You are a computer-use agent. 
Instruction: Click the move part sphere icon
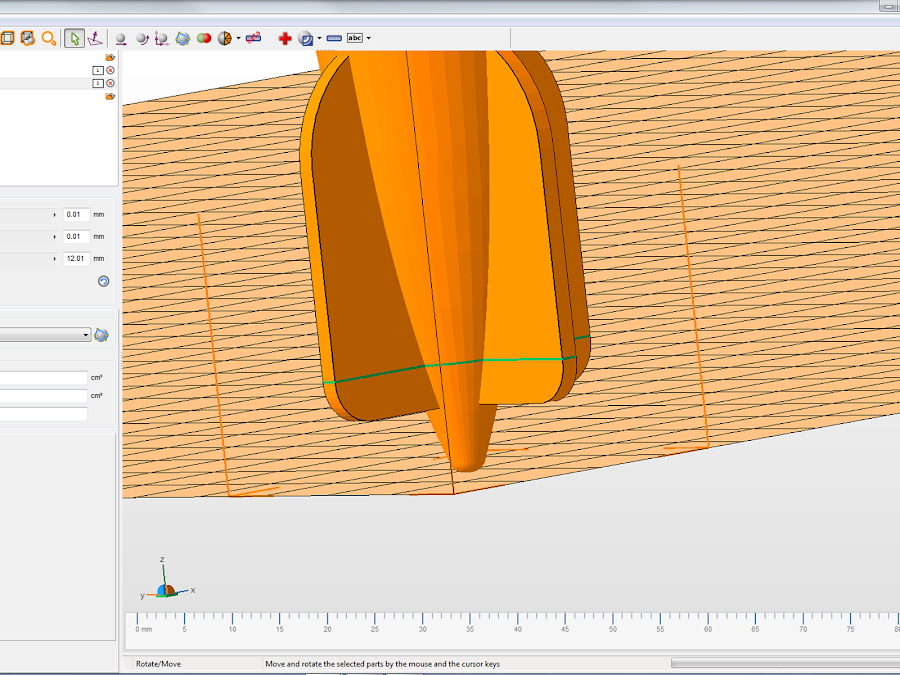121,38
